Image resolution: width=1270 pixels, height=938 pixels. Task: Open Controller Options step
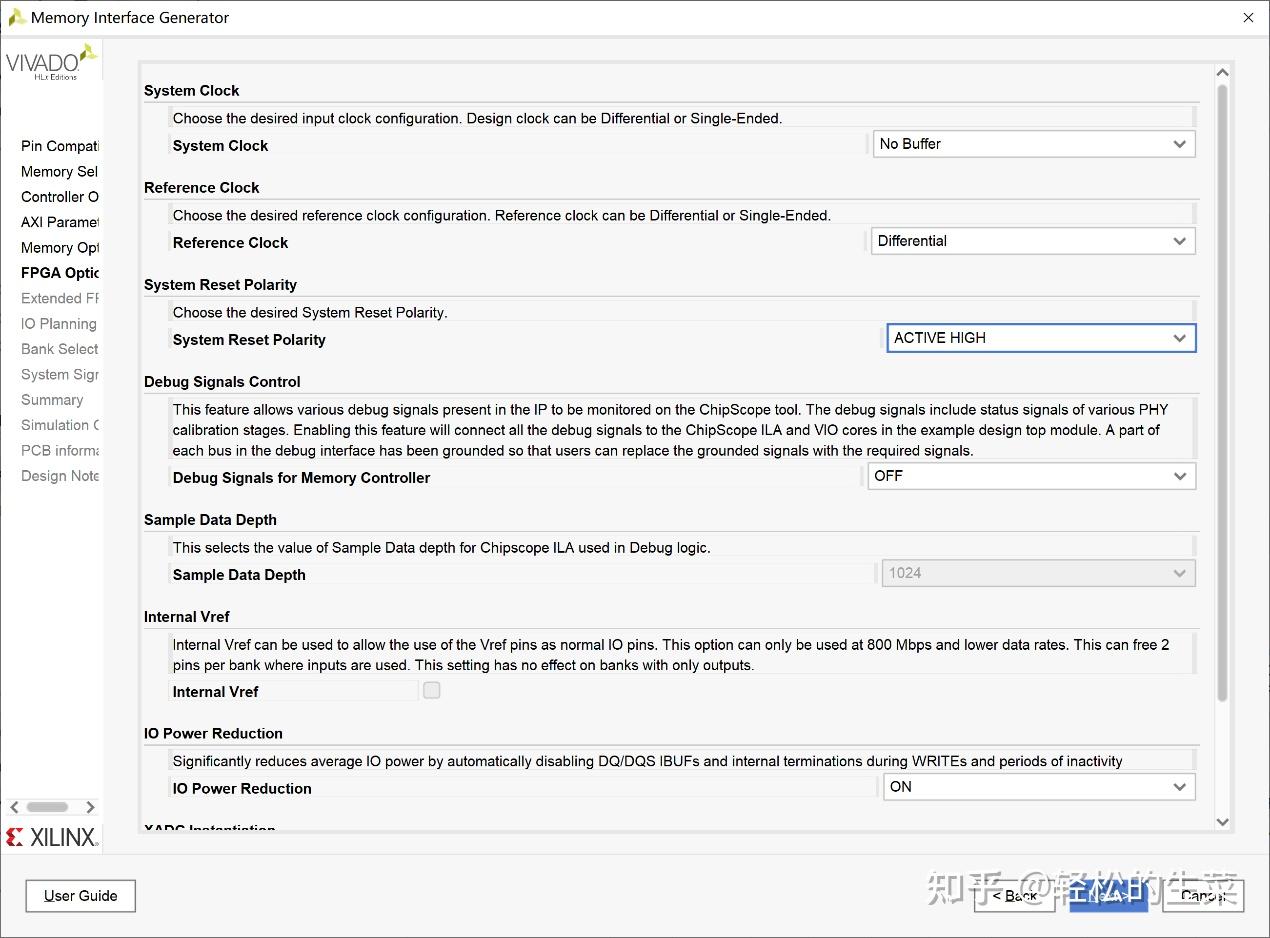click(60, 197)
